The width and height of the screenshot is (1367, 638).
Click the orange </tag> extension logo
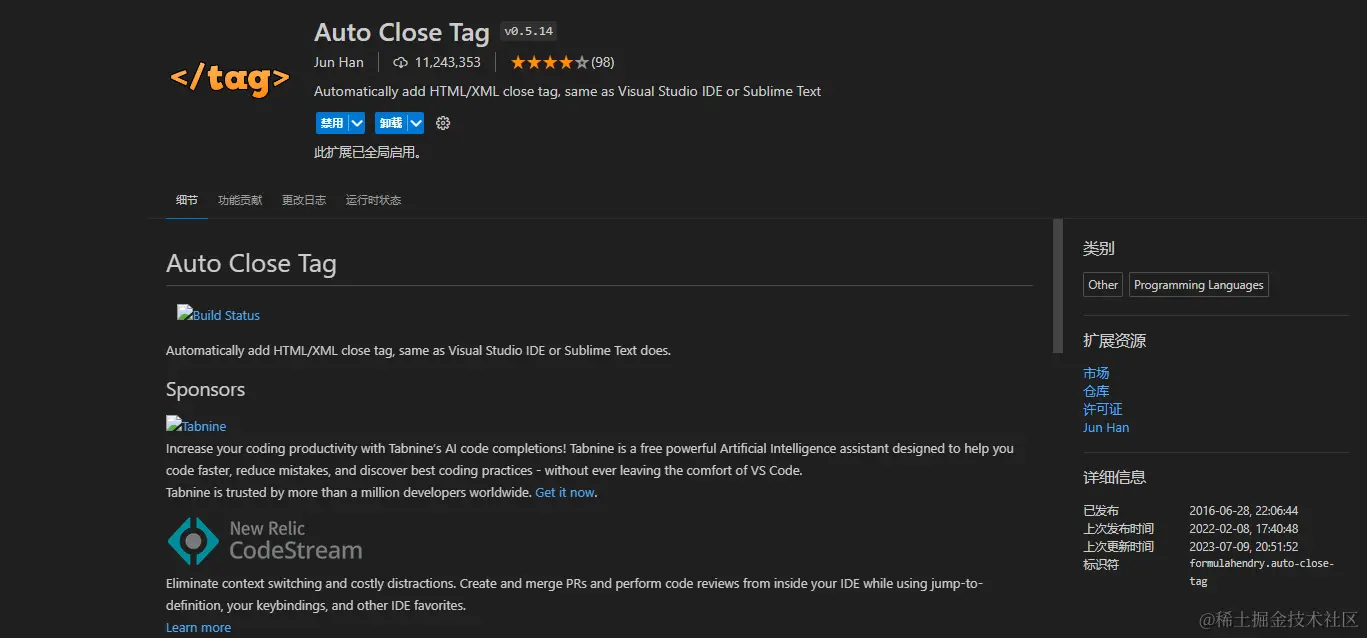[x=230, y=78]
